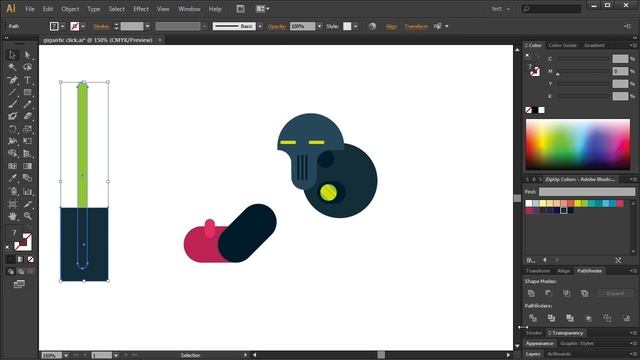Apply the Minus Back pathfinder
Screen dimensions: 640x360
[626, 318]
